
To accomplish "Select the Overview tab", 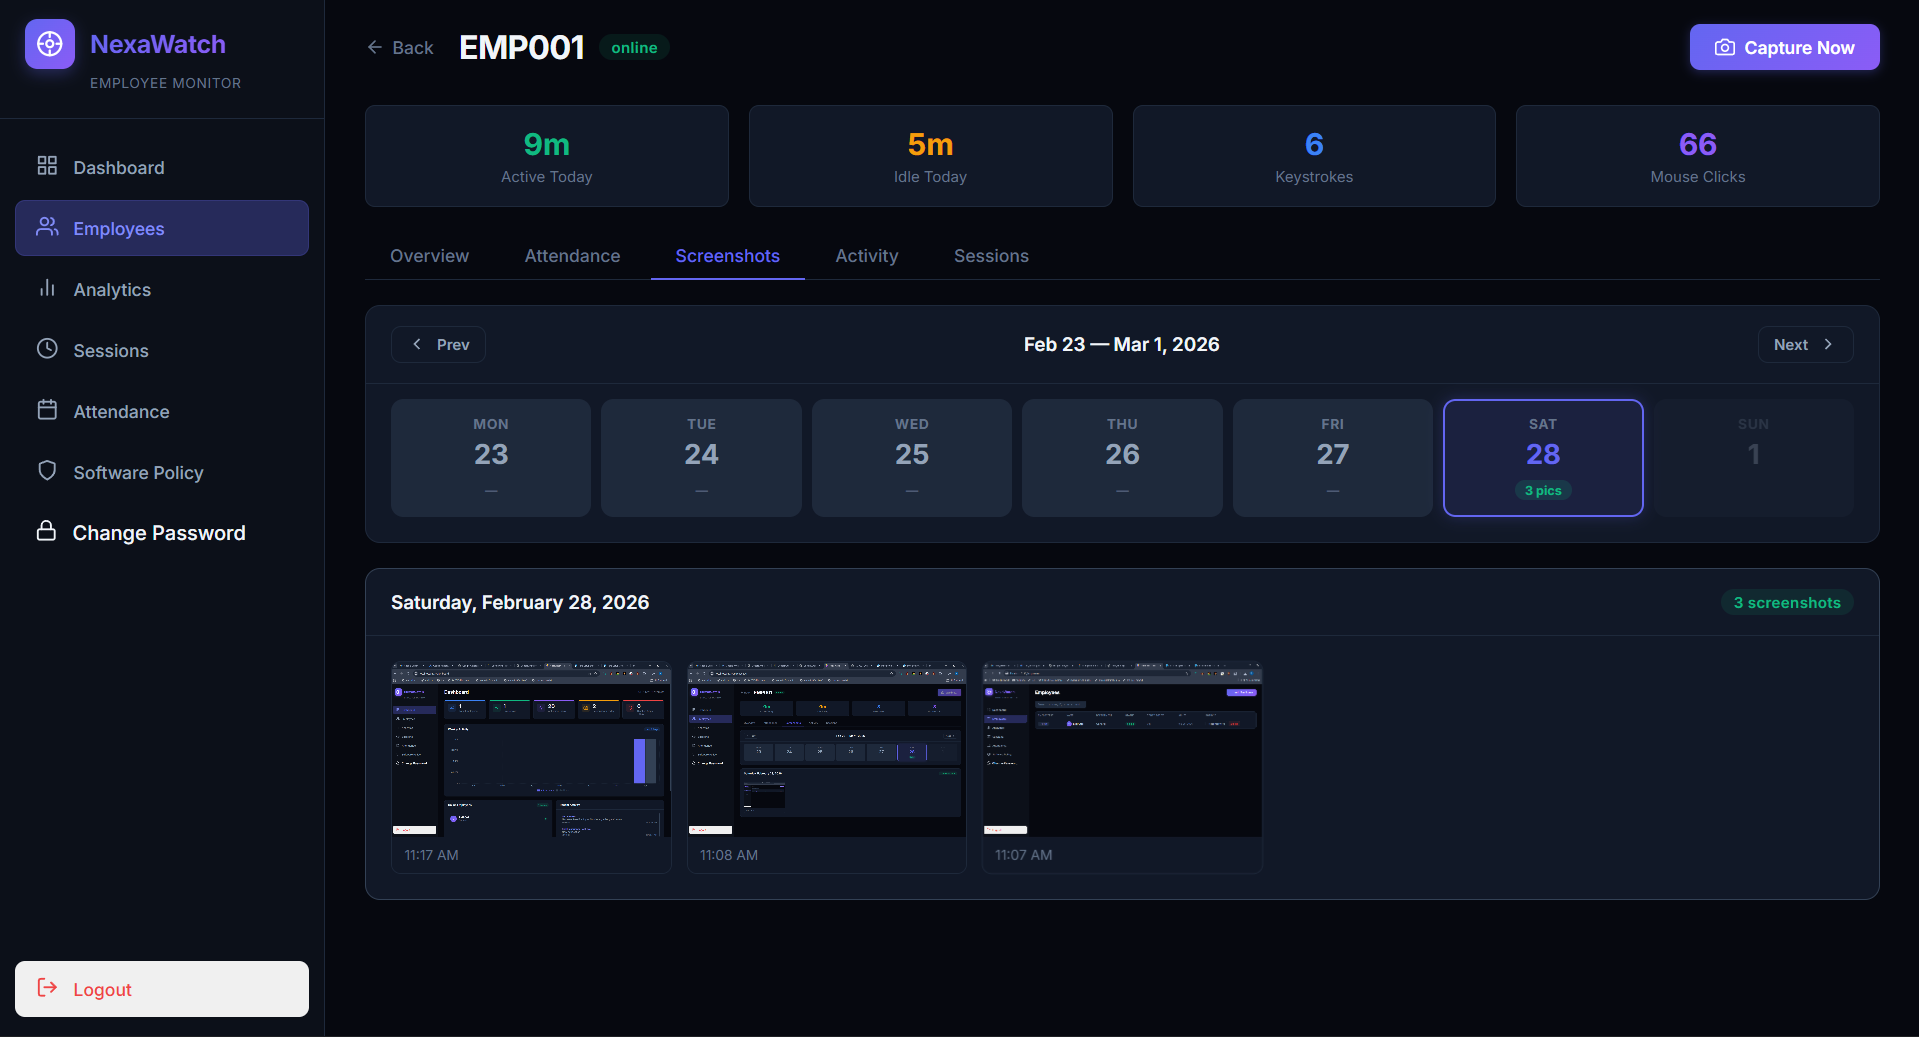I will [429, 256].
